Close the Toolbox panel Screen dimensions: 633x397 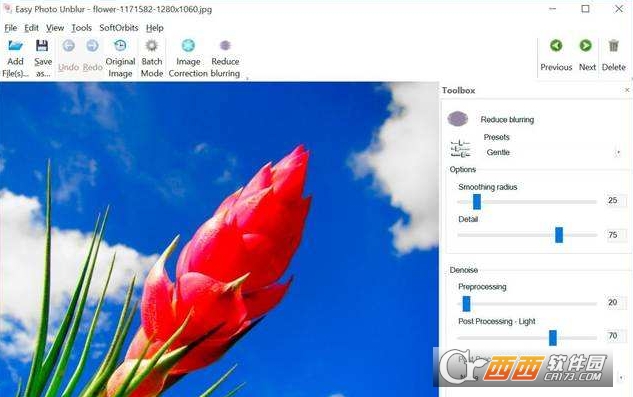click(627, 90)
